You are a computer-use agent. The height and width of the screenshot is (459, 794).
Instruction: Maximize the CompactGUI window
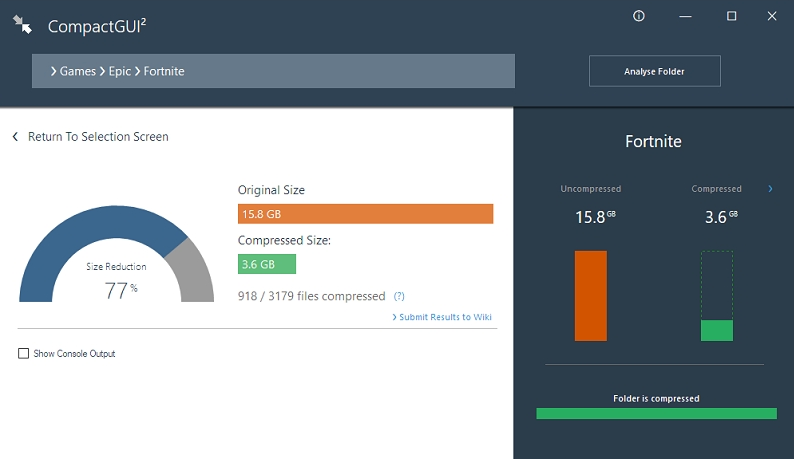(x=731, y=16)
